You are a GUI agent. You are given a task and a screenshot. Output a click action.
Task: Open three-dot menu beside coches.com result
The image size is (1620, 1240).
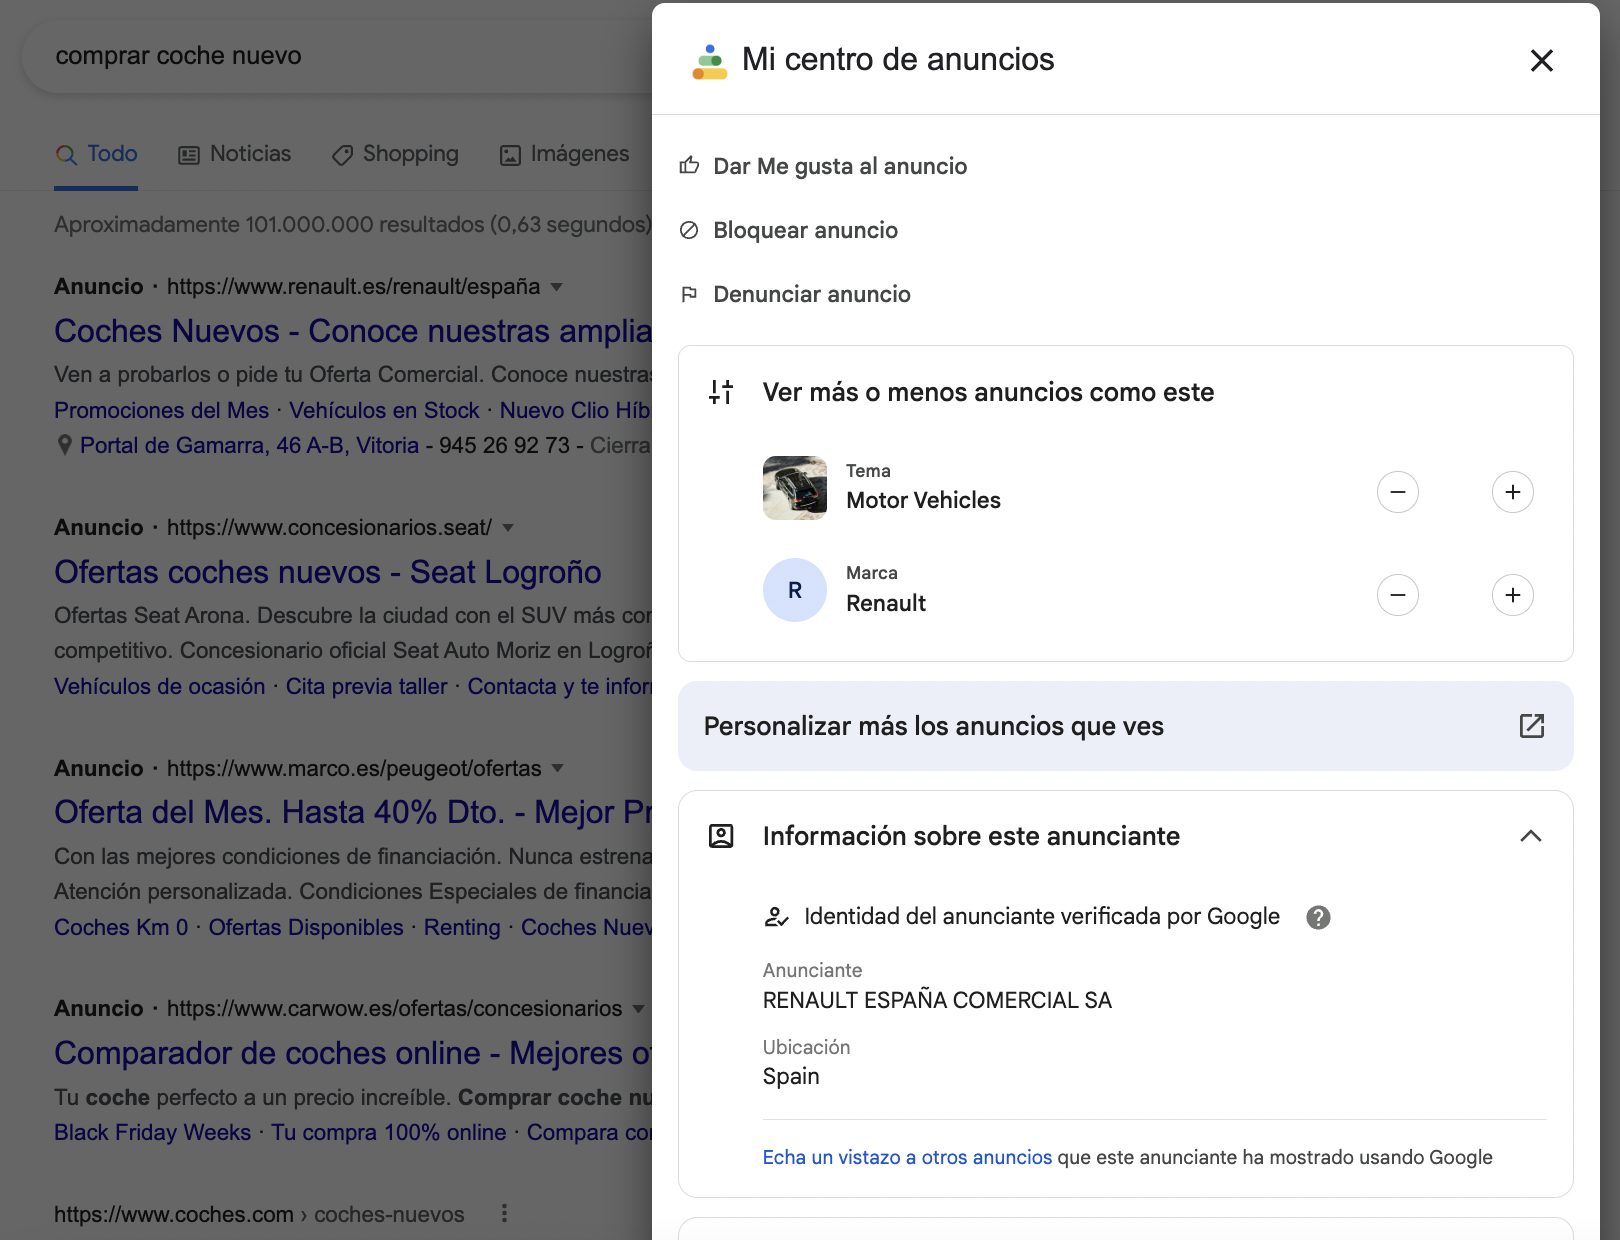(504, 1213)
